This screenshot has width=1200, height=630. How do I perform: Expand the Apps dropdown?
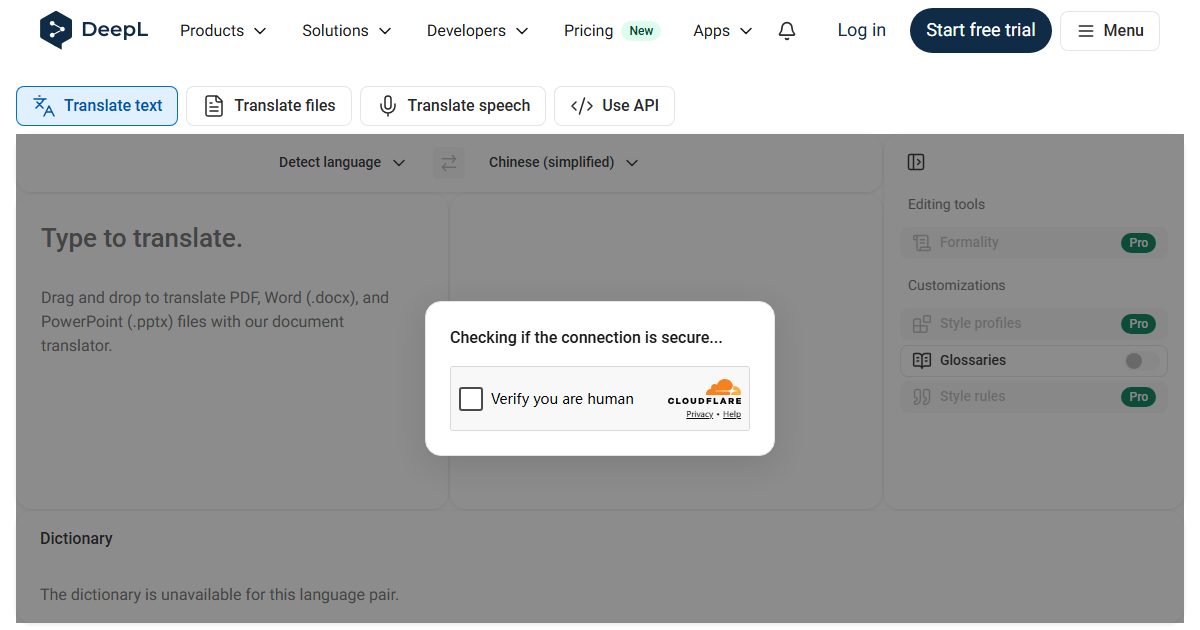click(723, 31)
